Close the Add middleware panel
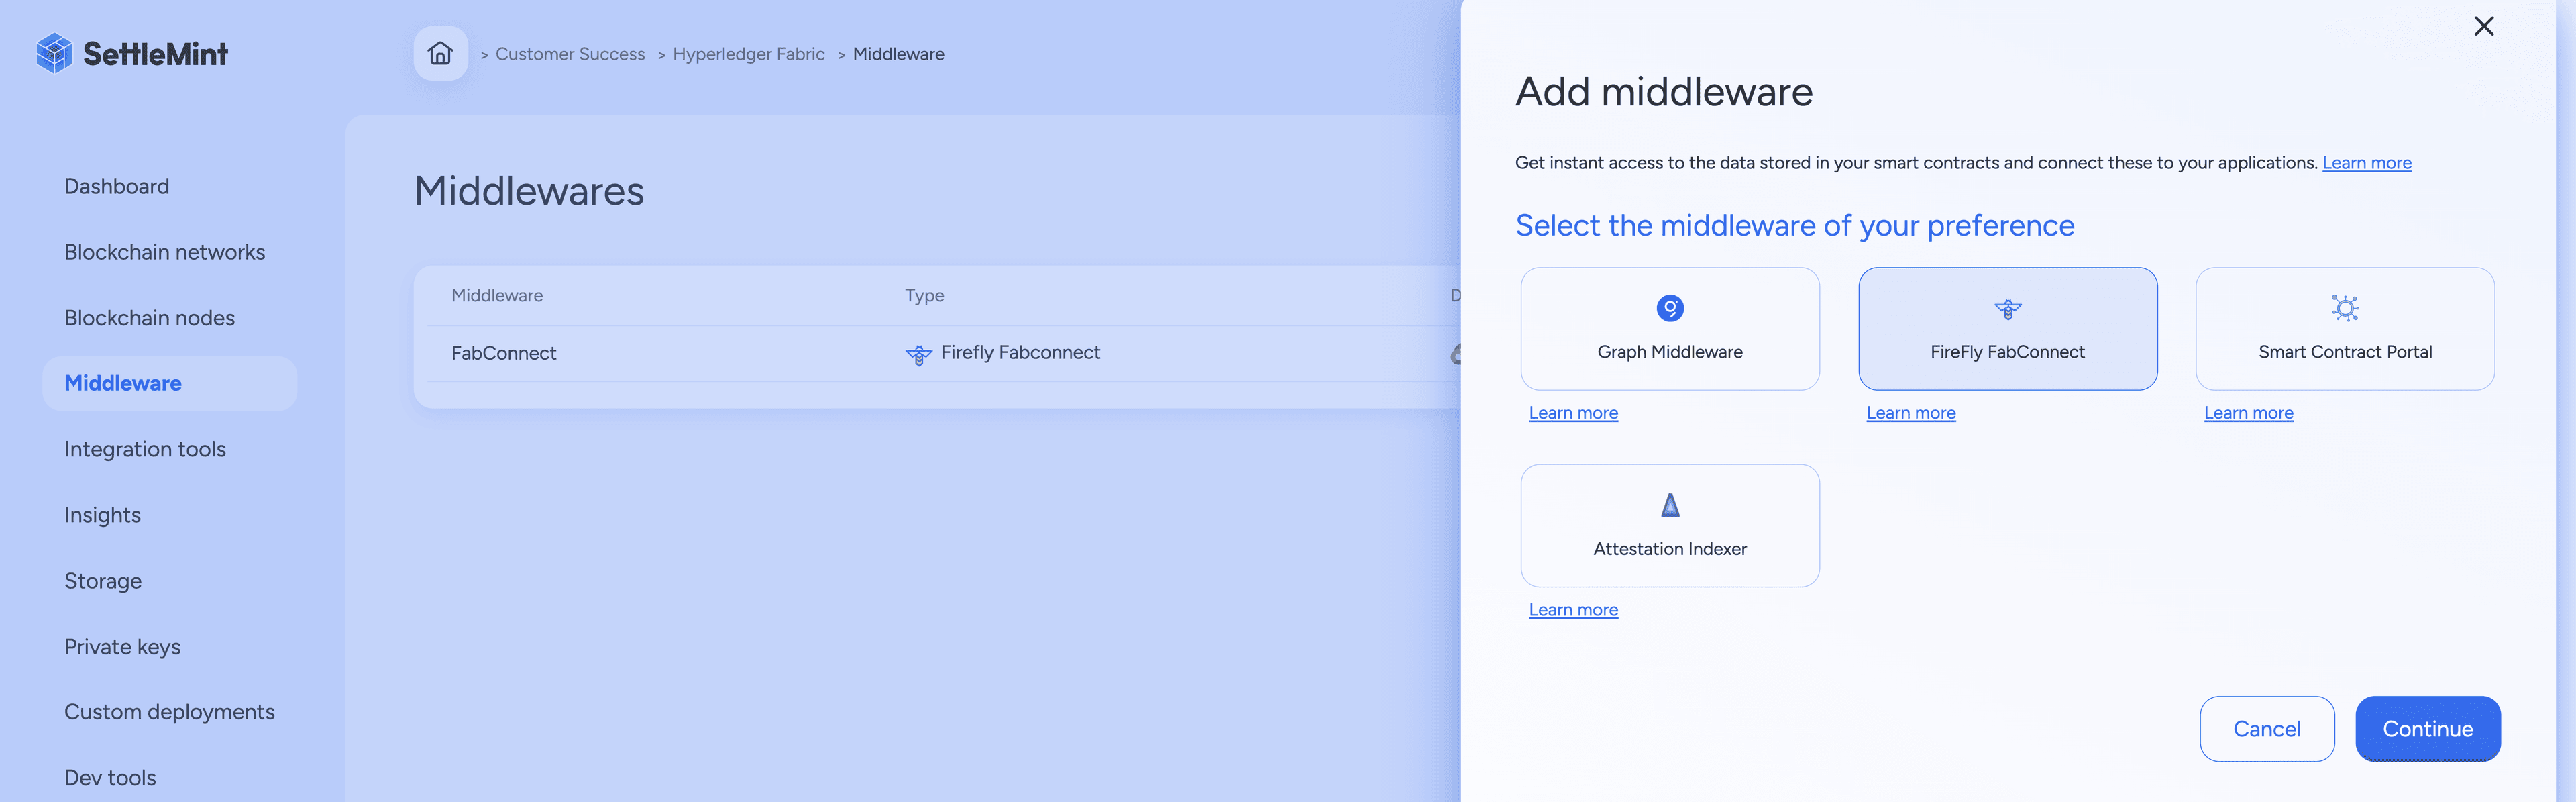2576x802 pixels. (x=2484, y=26)
